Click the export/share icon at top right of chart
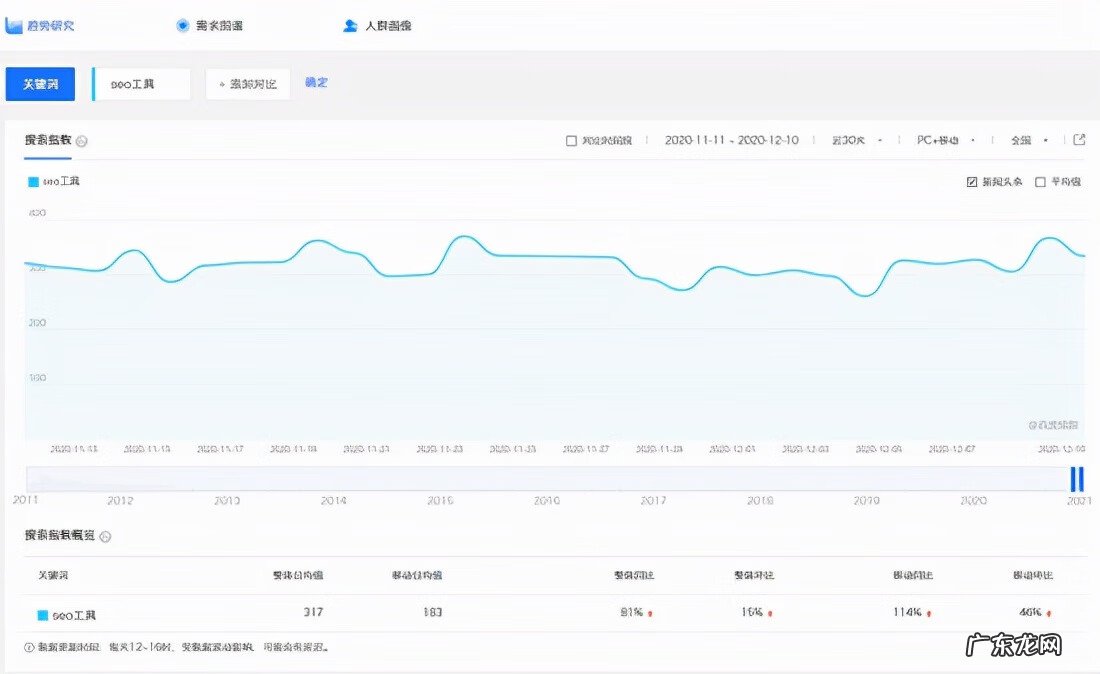The image size is (1100, 674). pyautogui.click(x=1079, y=140)
